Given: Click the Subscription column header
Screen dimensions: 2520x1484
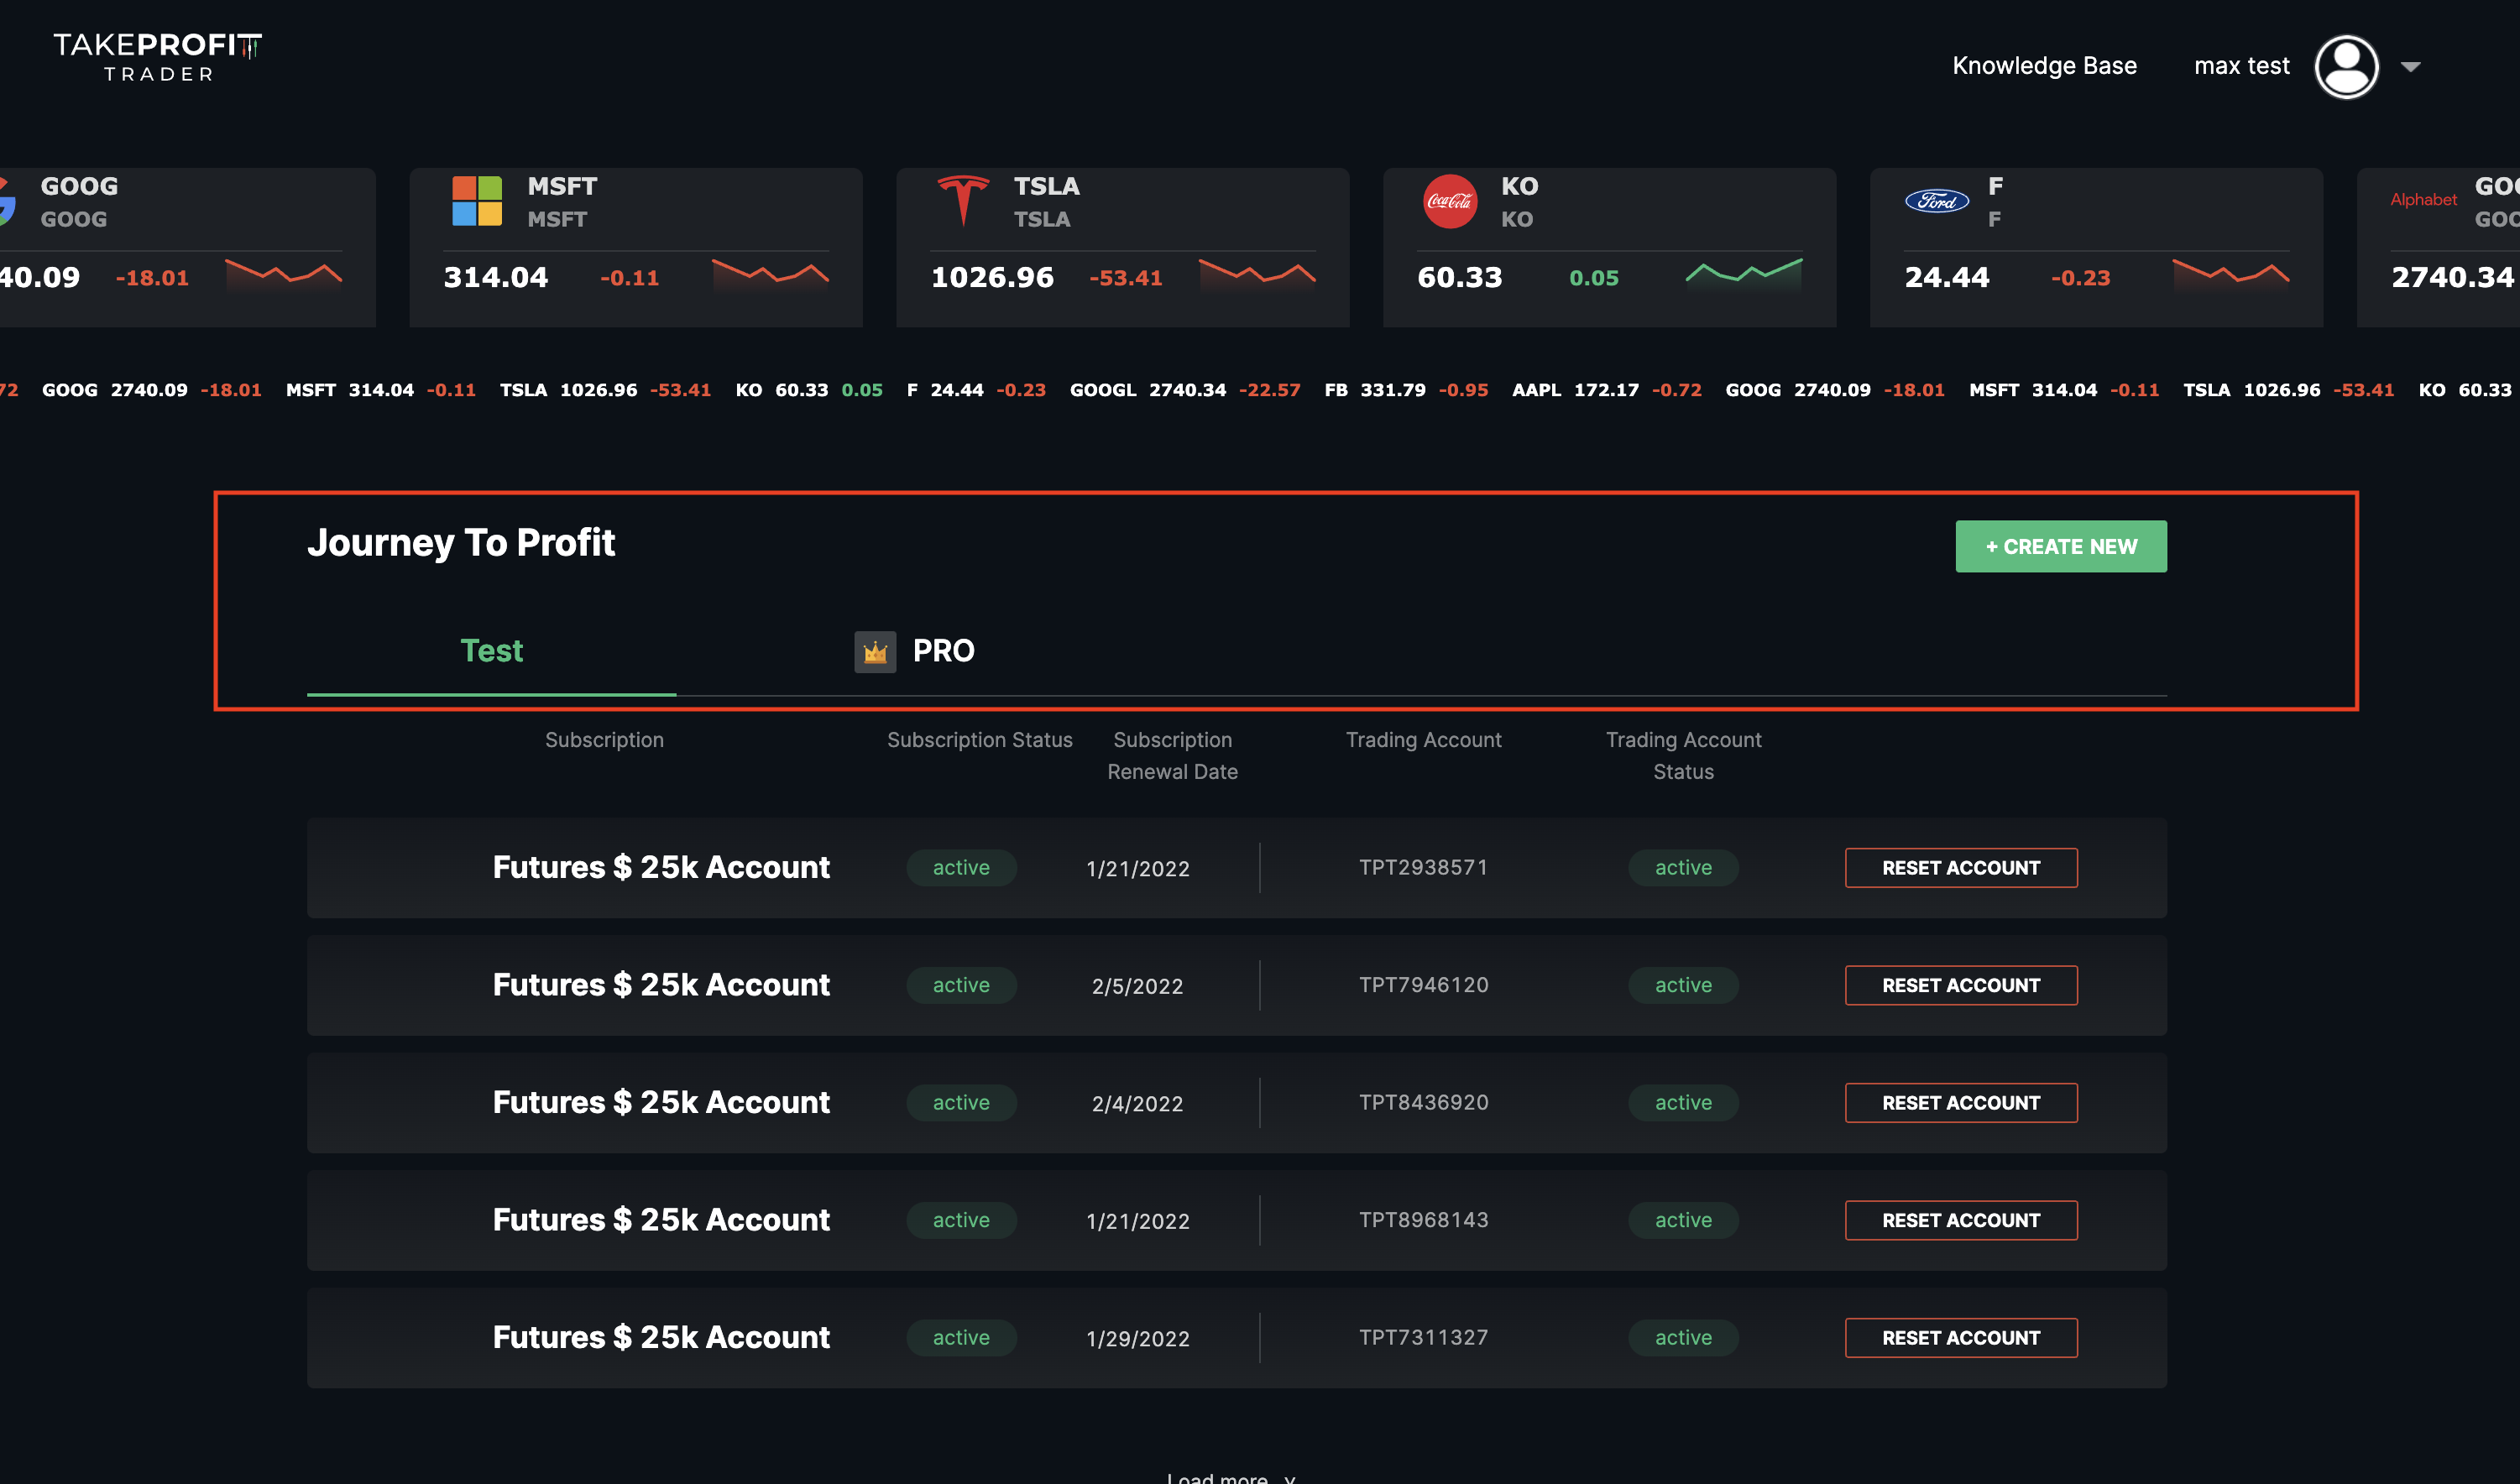Looking at the screenshot, I should (604, 740).
